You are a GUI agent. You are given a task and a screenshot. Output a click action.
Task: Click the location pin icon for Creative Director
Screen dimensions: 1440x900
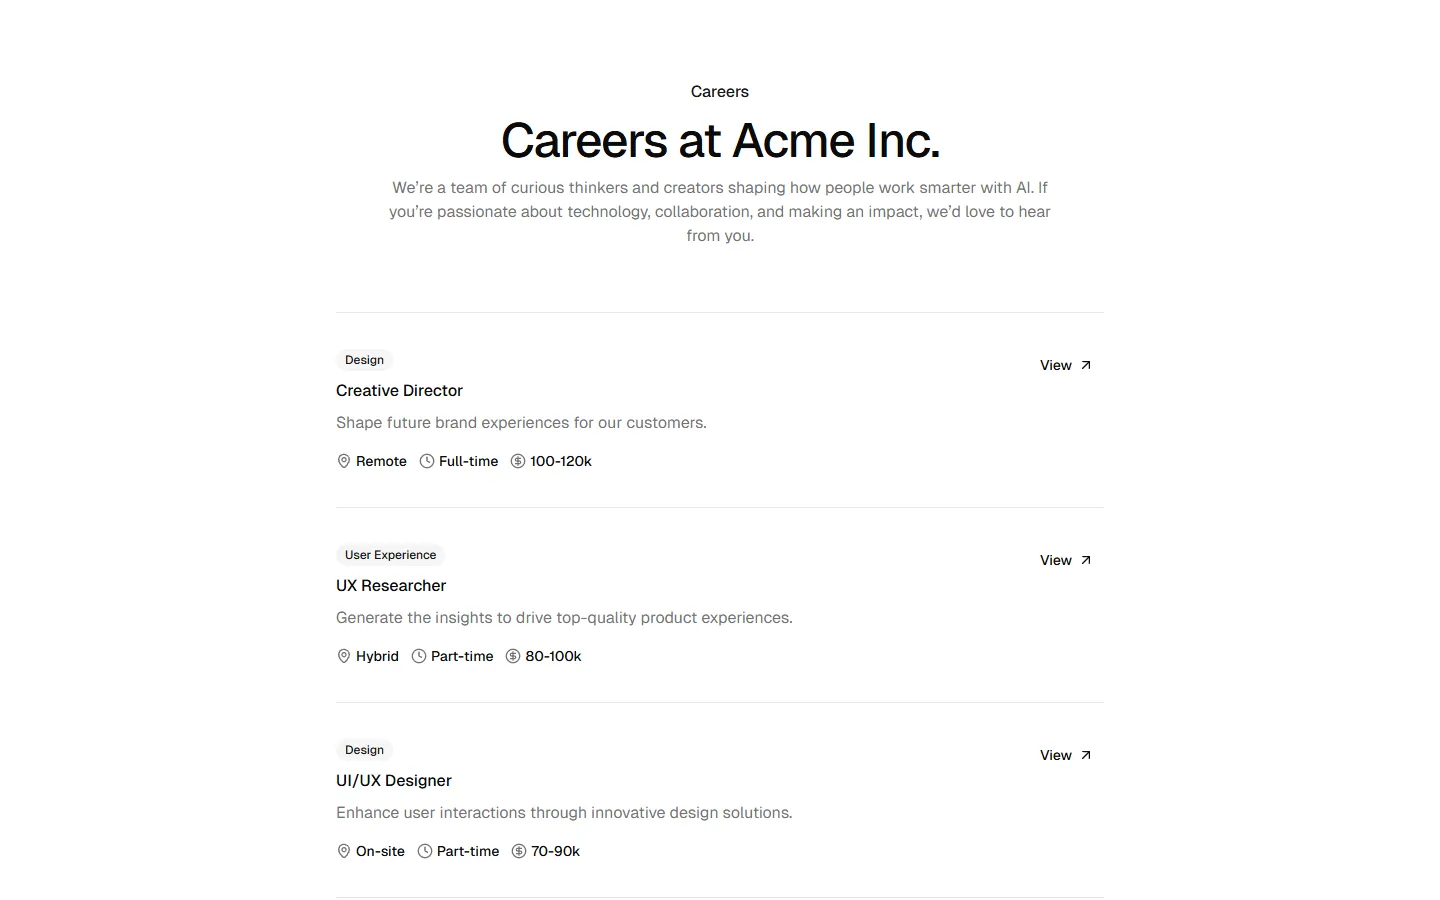point(344,461)
